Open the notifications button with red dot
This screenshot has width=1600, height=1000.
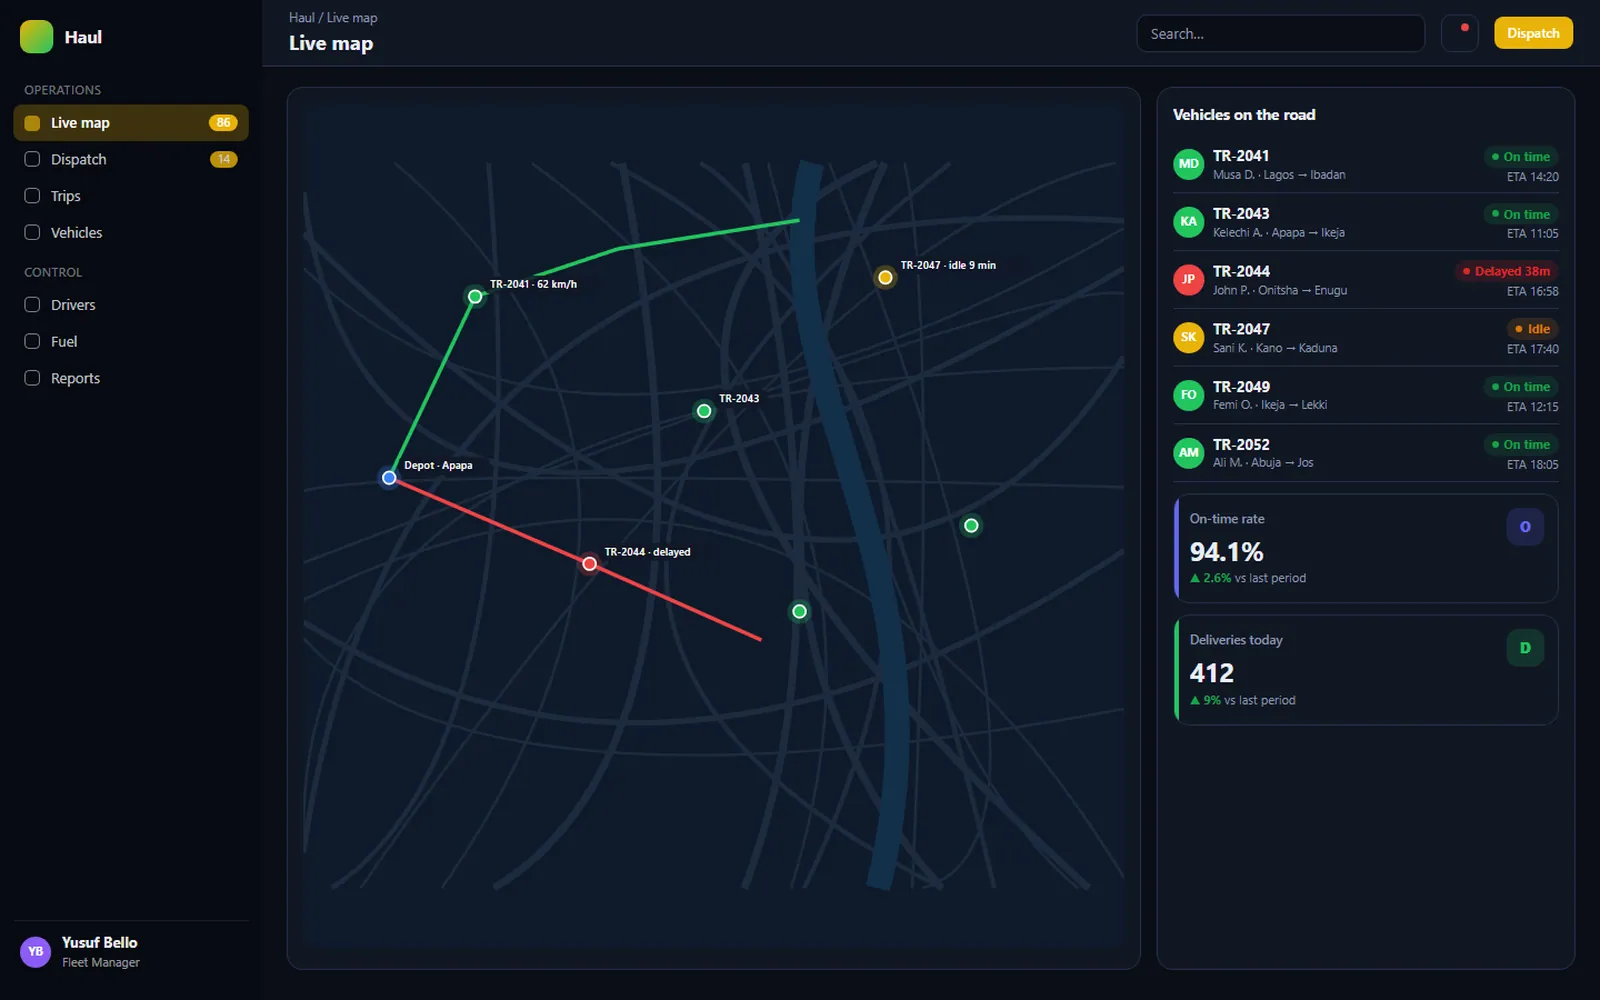click(1460, 34)
